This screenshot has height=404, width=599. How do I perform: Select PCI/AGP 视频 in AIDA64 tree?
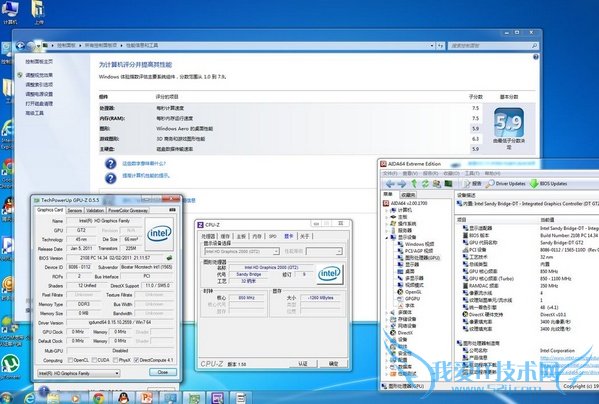point(415,251)
